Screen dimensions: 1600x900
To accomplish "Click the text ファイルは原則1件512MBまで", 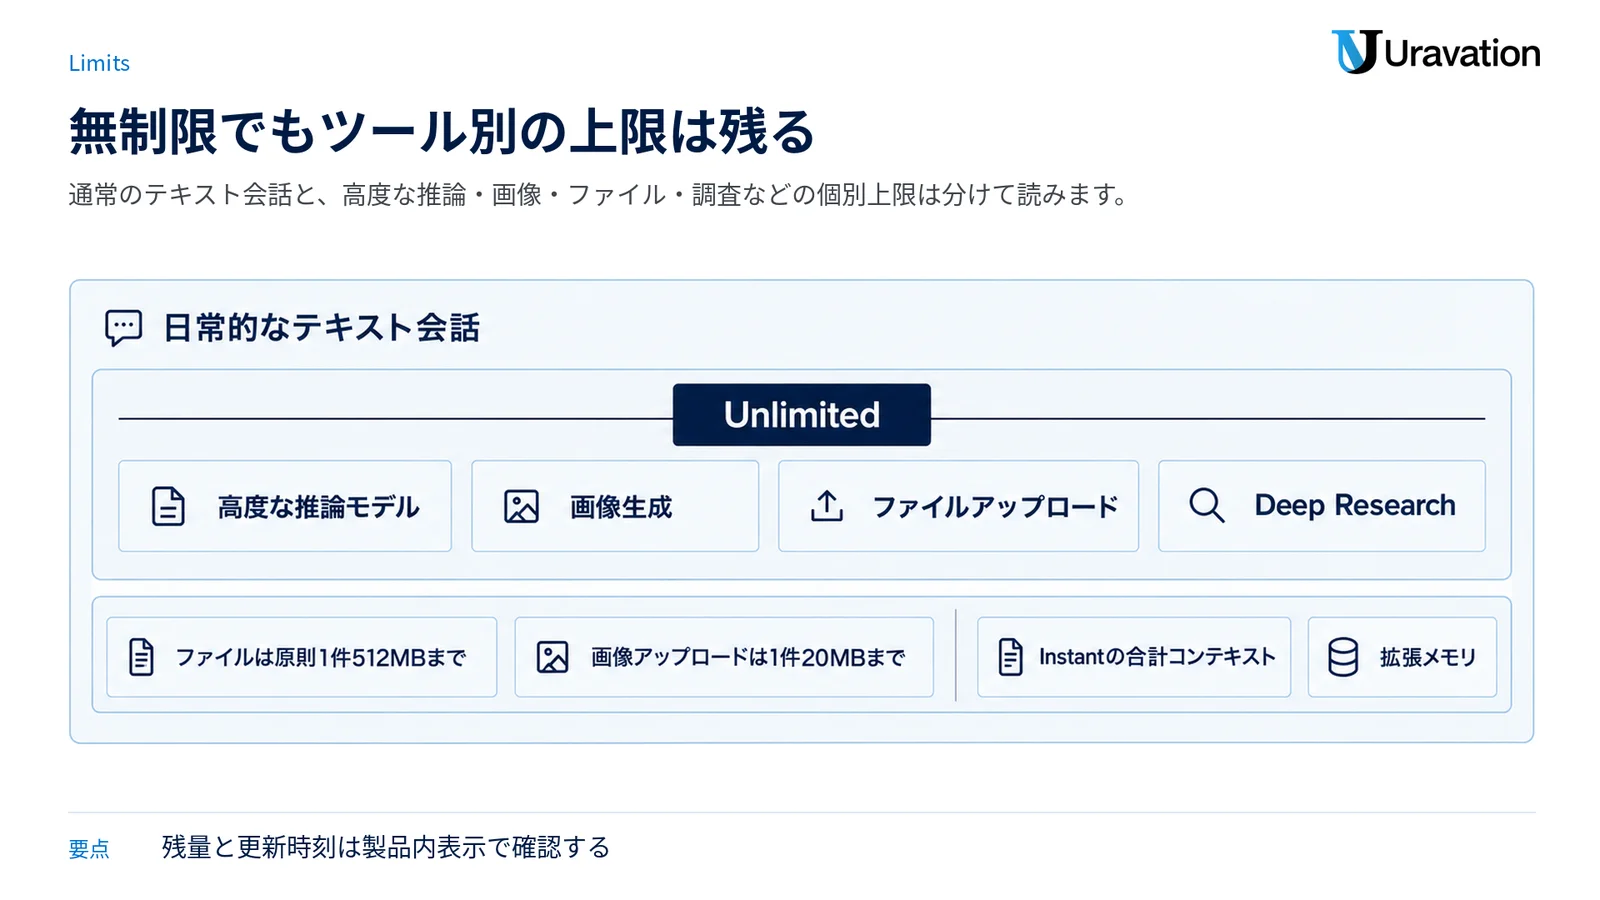I will [321, 658].
